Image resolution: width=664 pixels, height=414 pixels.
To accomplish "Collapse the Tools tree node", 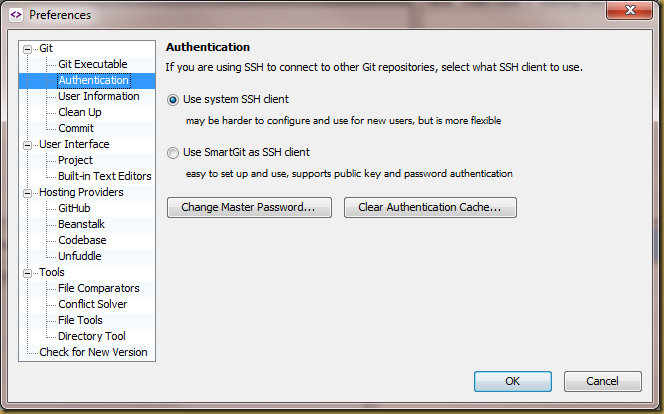I will click(29, 272).
